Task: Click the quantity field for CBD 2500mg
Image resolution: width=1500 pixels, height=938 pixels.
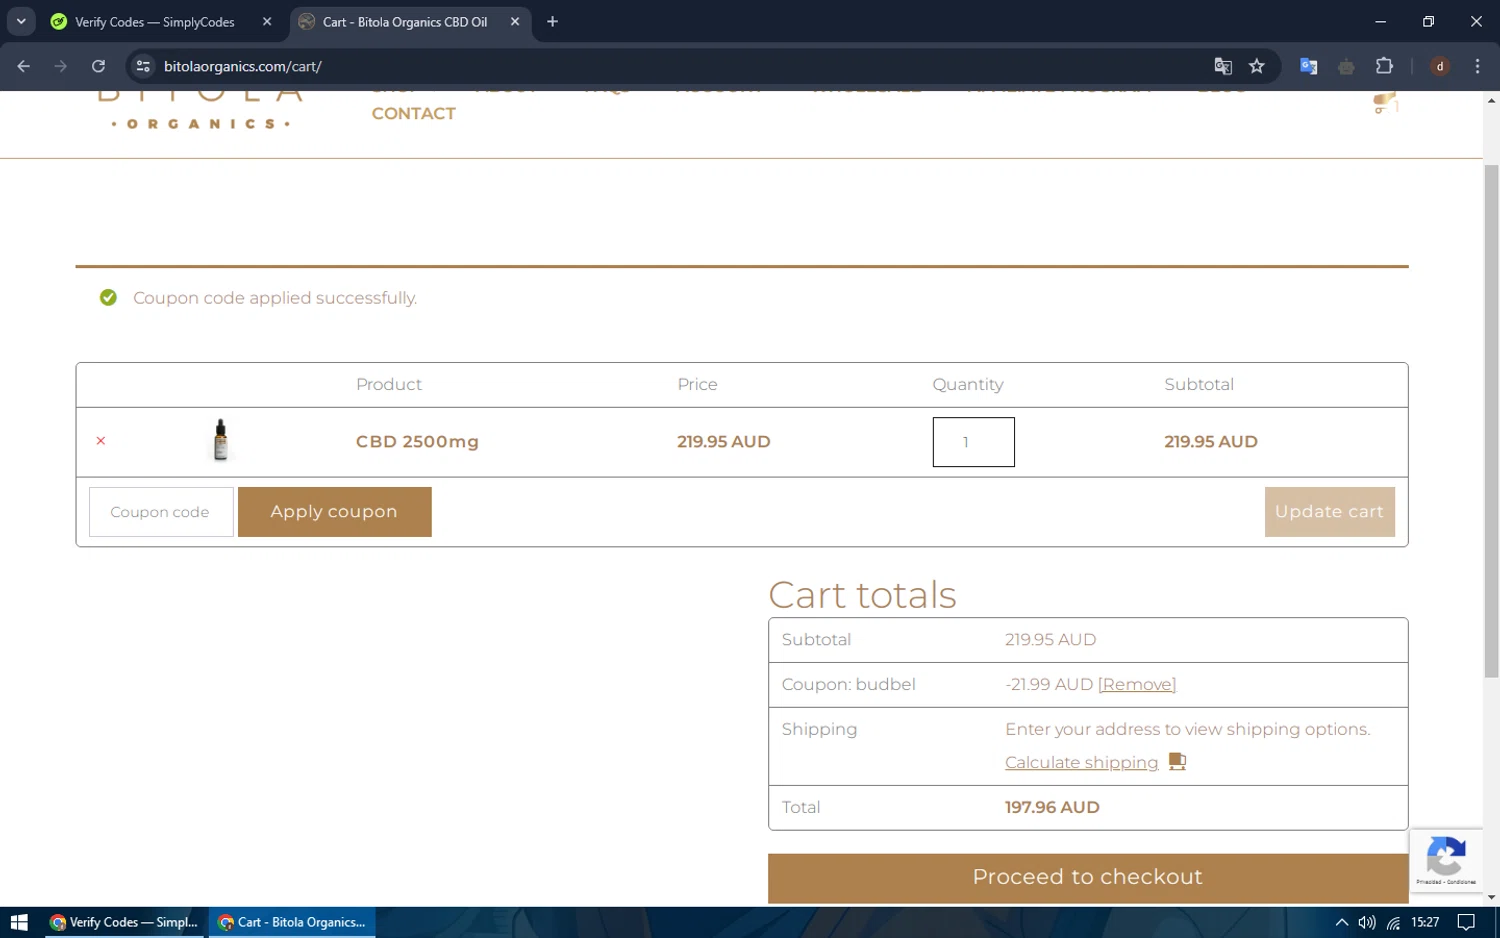Action: click(x=973, y=442)
